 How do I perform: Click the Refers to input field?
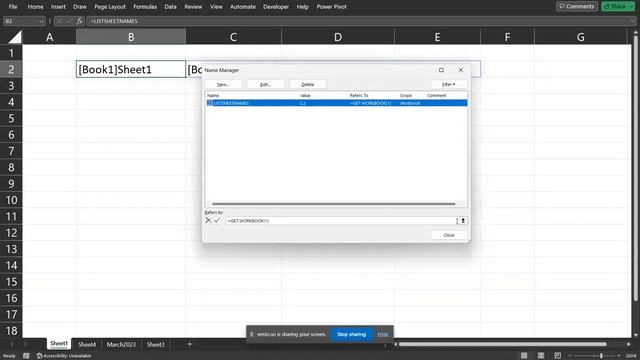[342, 220]
